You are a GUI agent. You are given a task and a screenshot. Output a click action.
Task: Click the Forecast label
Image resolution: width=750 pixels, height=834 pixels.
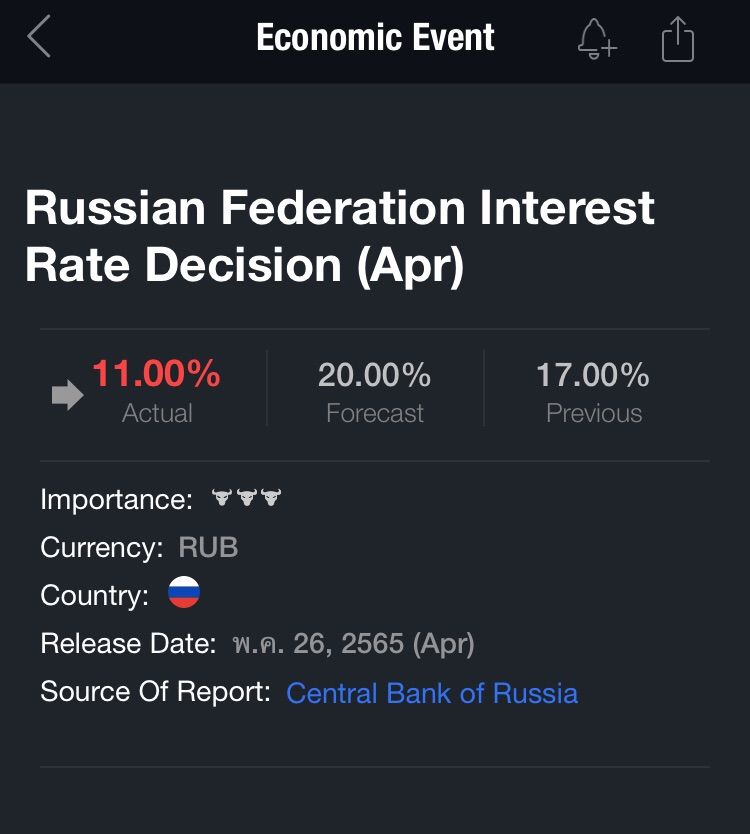375,413
